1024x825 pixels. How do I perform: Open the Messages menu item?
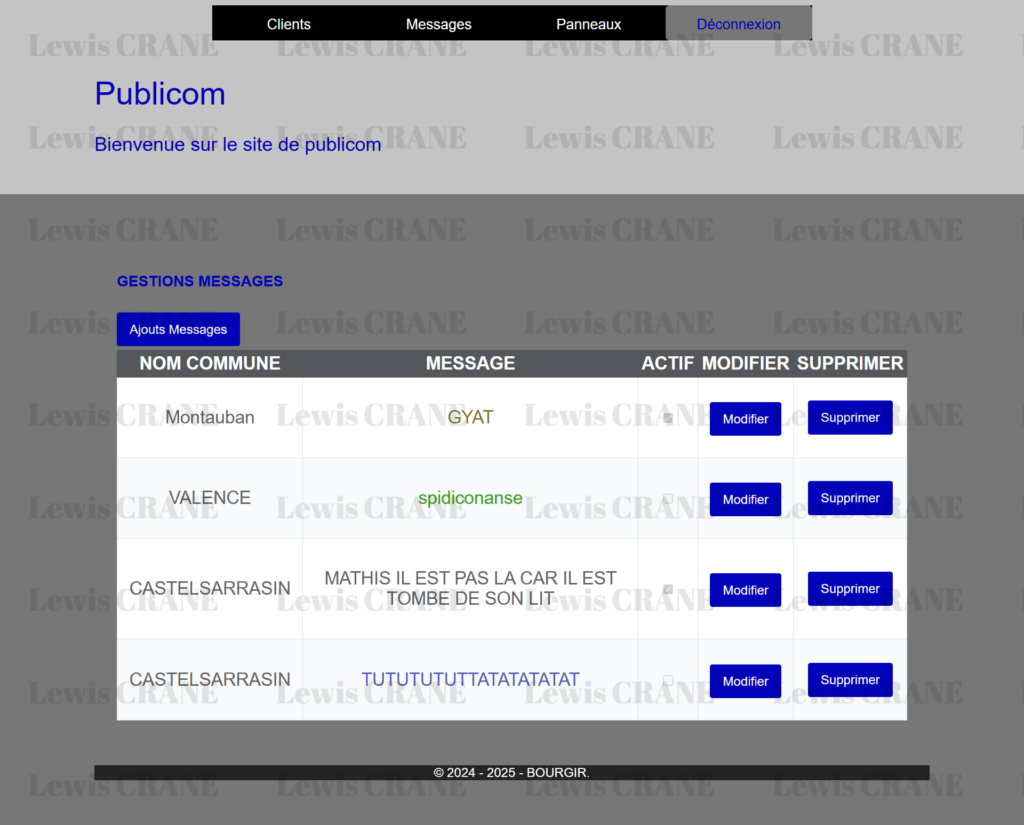point(439,24)
